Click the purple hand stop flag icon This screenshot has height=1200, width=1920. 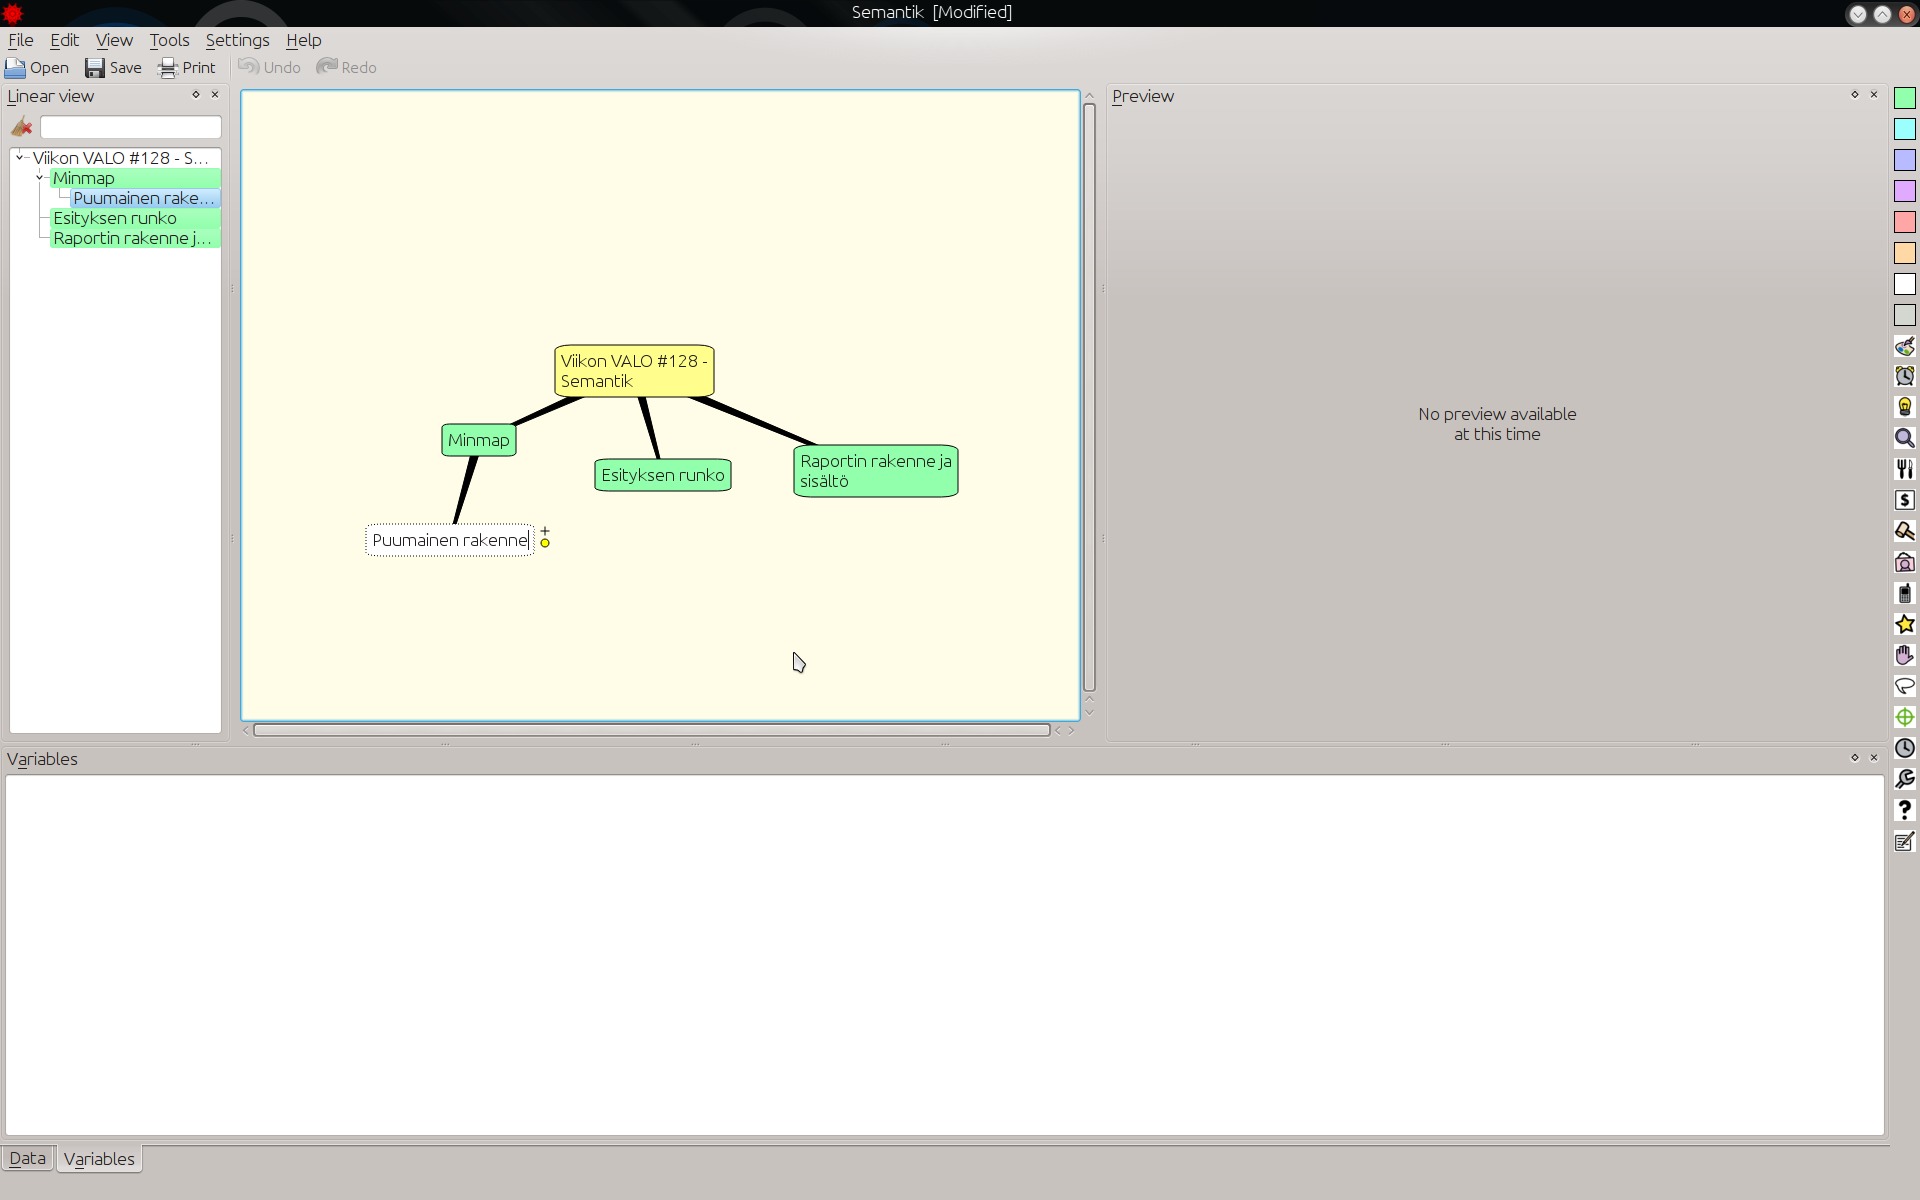1905,655
